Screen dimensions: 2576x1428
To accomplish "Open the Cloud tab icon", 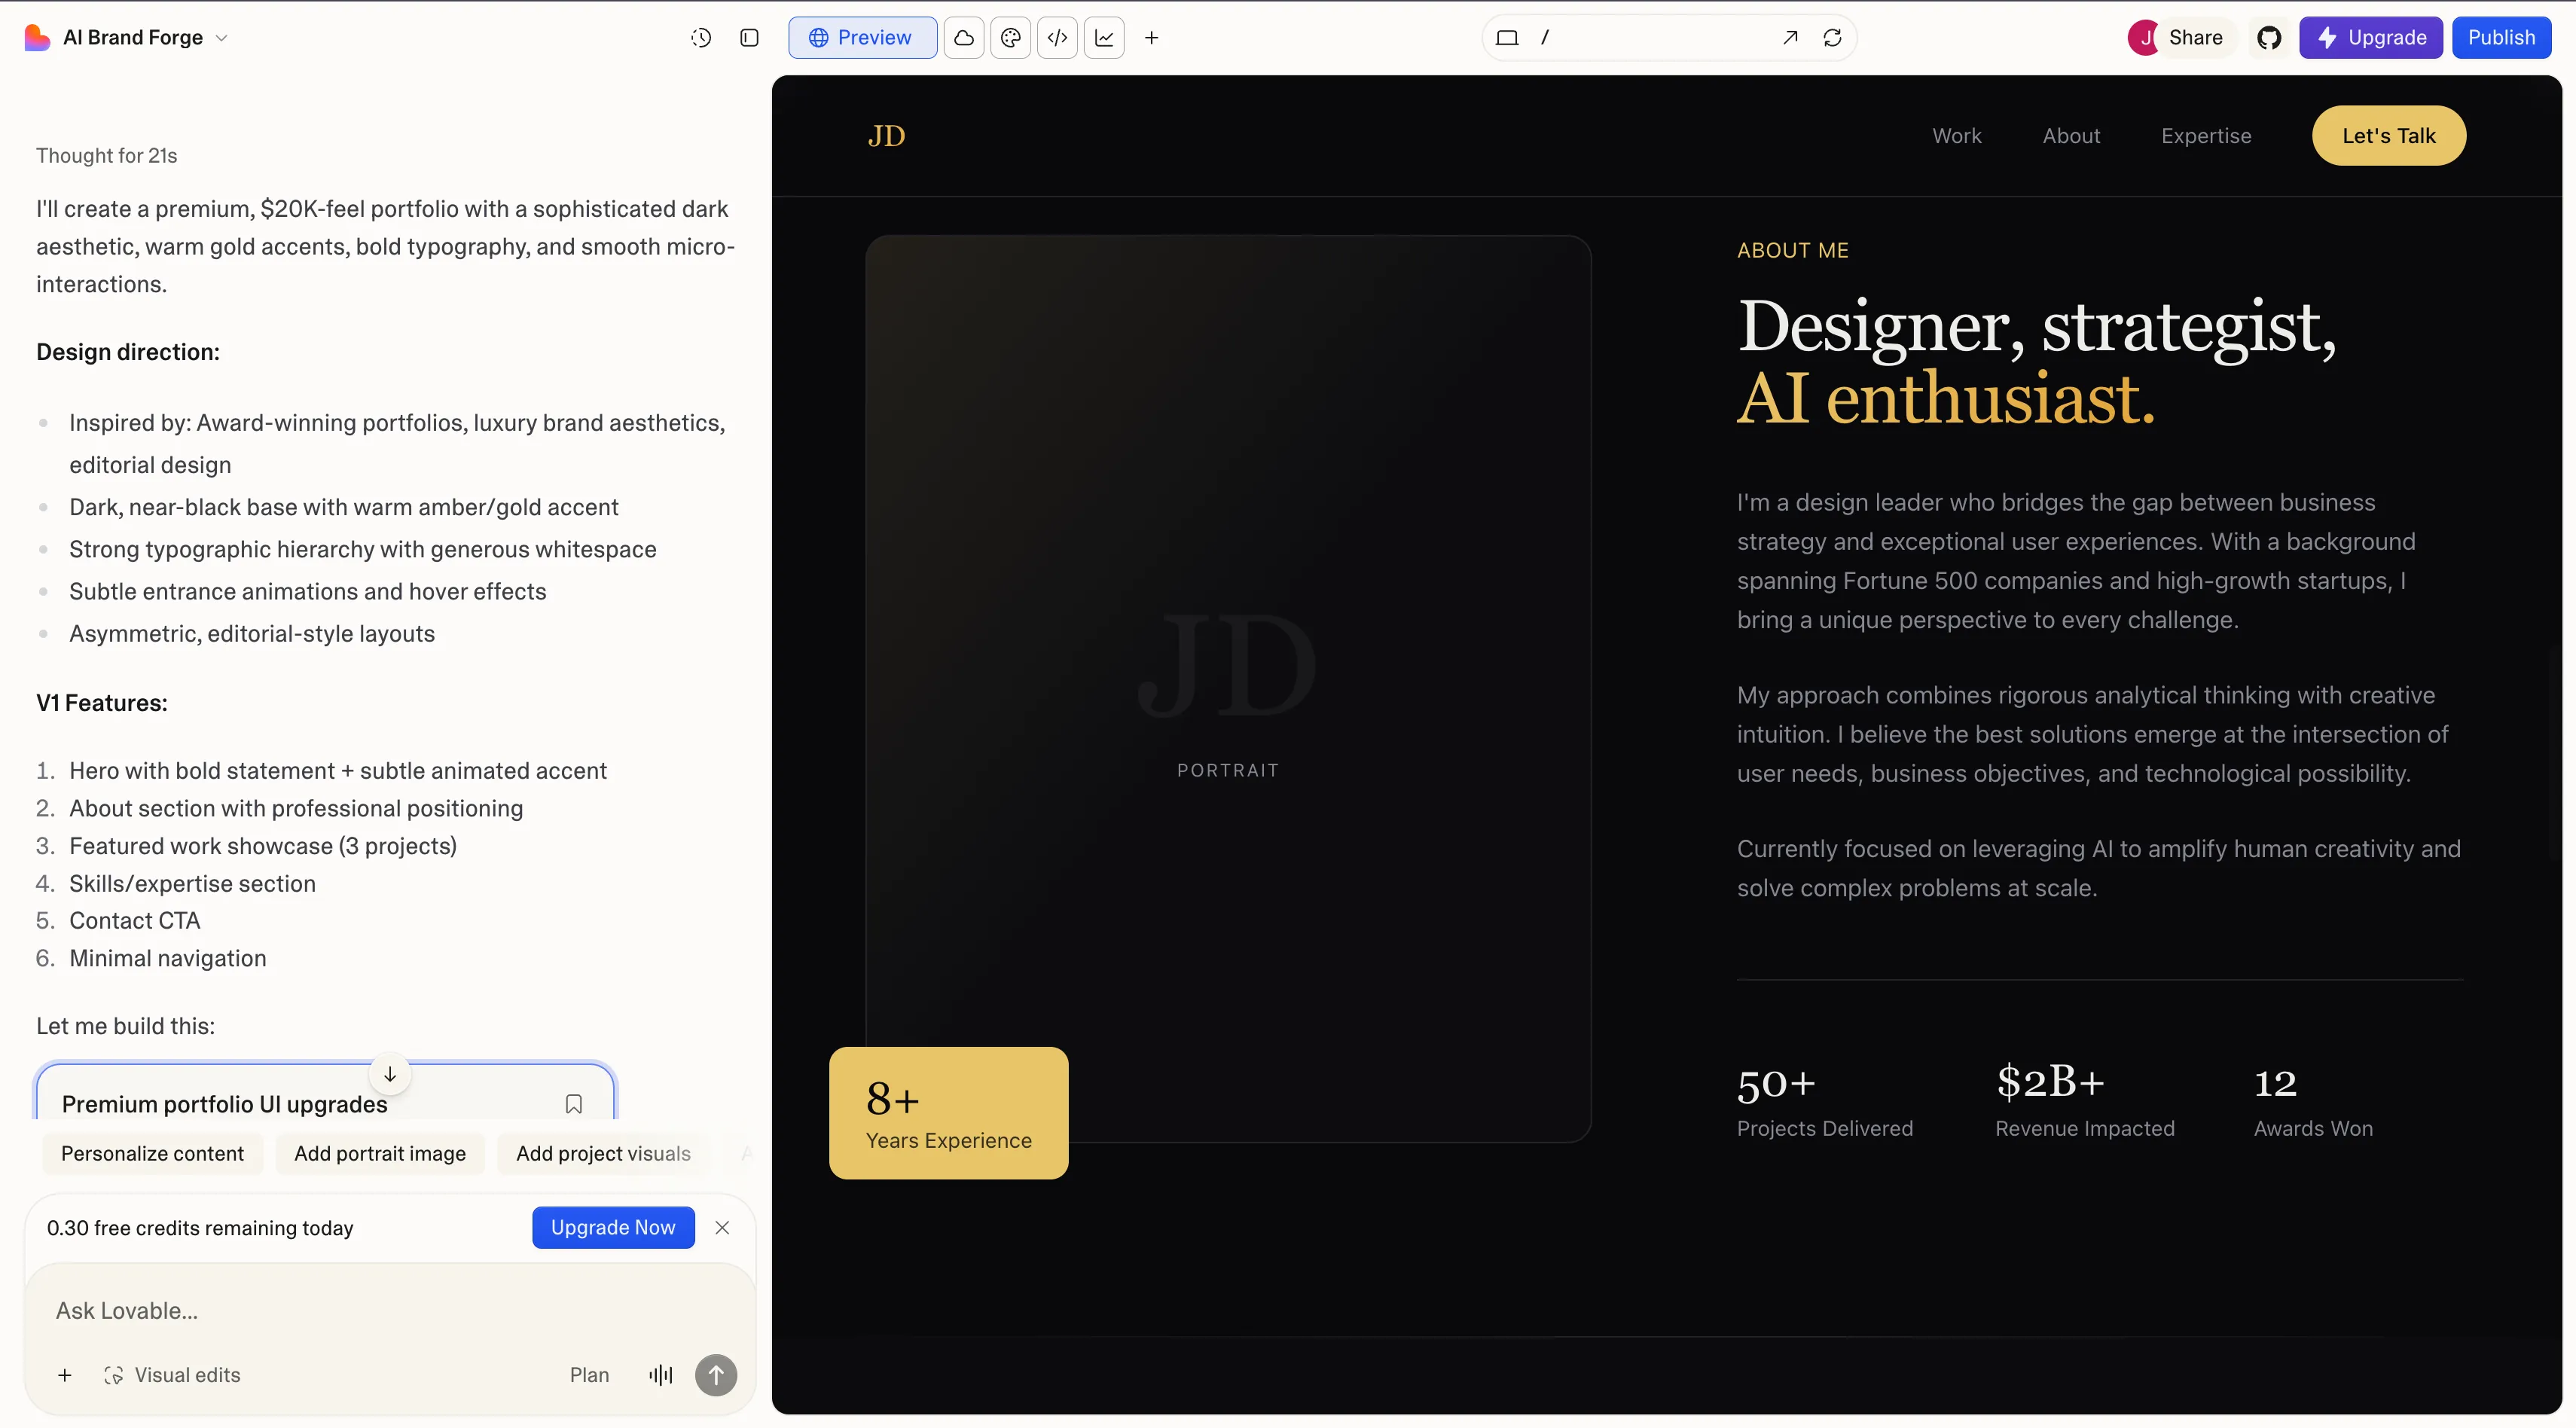I will [x=963, y=38].
